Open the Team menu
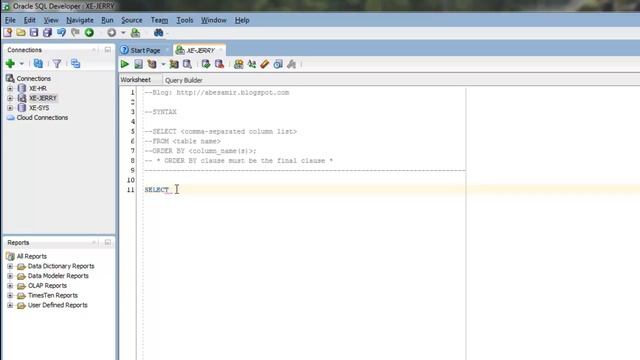The image size is (640, 360). 159,20
